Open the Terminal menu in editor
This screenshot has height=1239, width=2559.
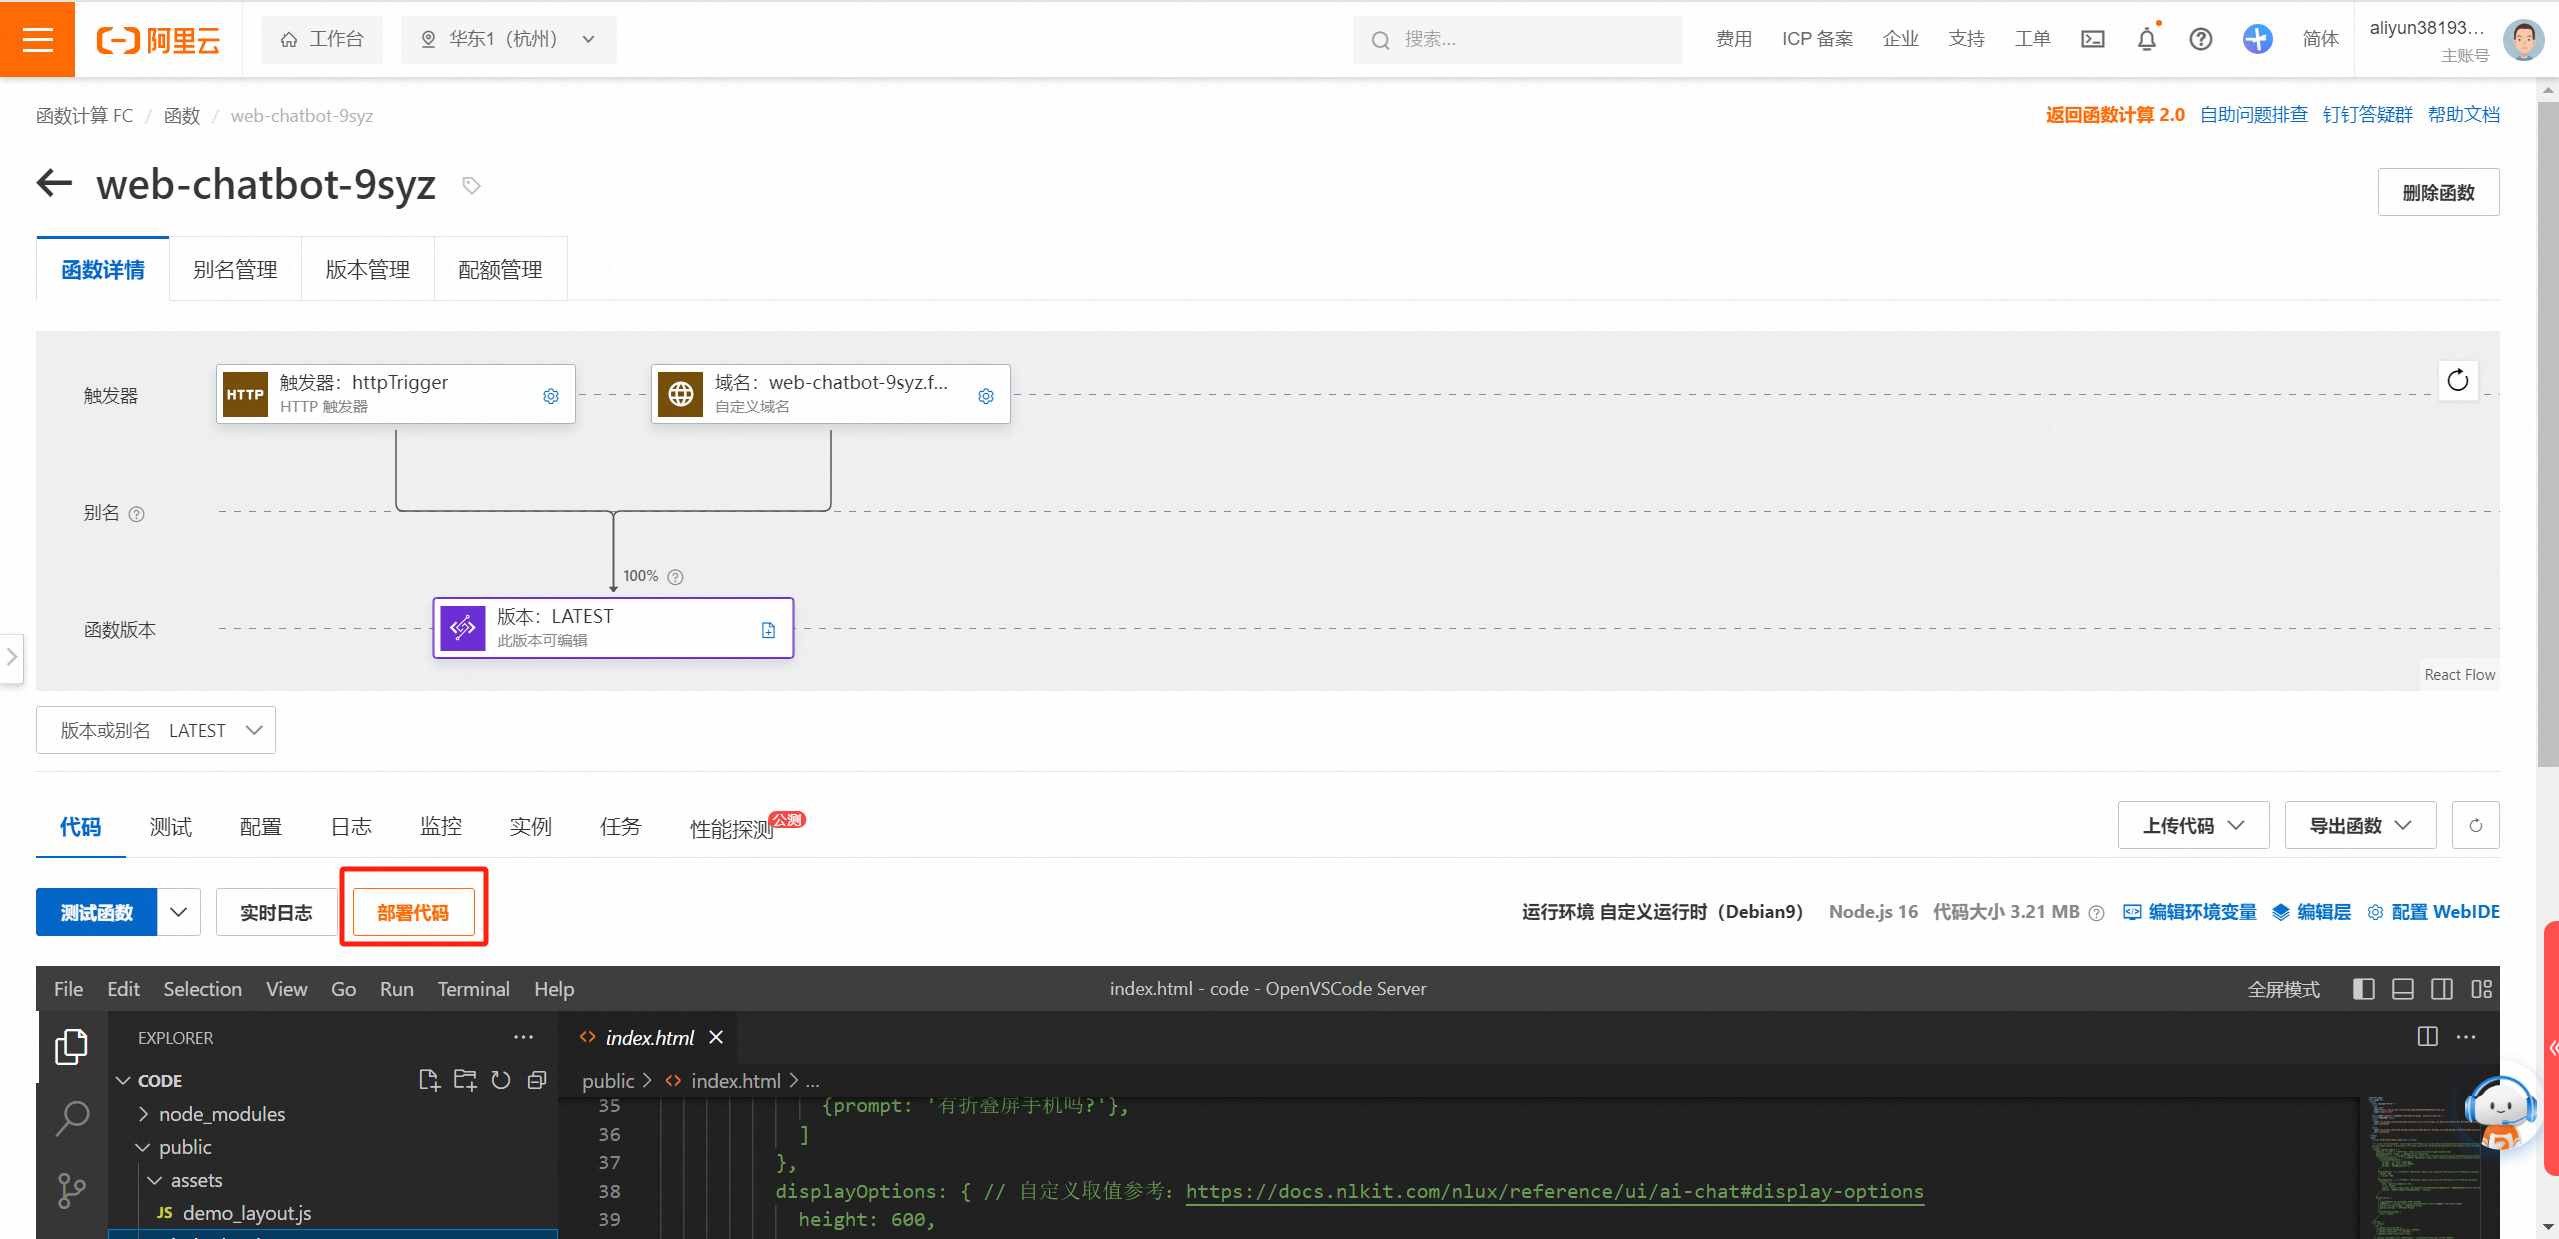coord(473,989)
